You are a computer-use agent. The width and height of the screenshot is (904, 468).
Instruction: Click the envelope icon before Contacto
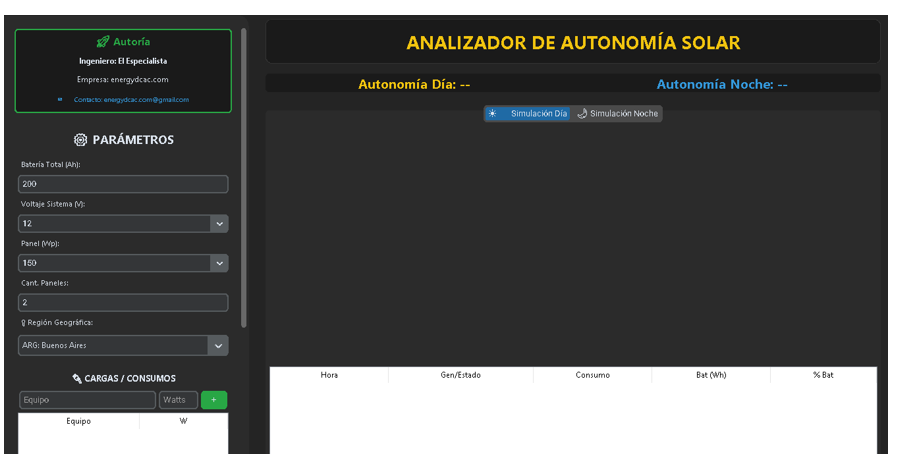[60, 99]
